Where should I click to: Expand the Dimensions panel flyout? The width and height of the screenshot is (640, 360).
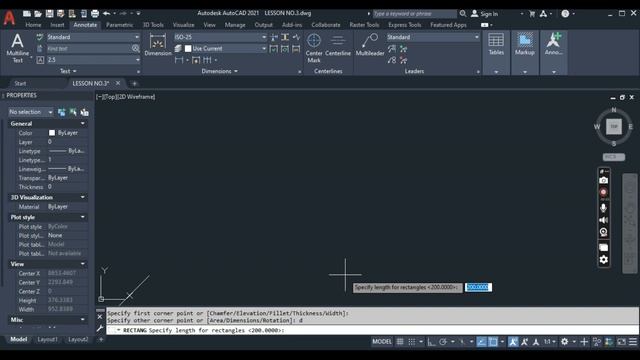pyautogui.click(x=220, y=71)
